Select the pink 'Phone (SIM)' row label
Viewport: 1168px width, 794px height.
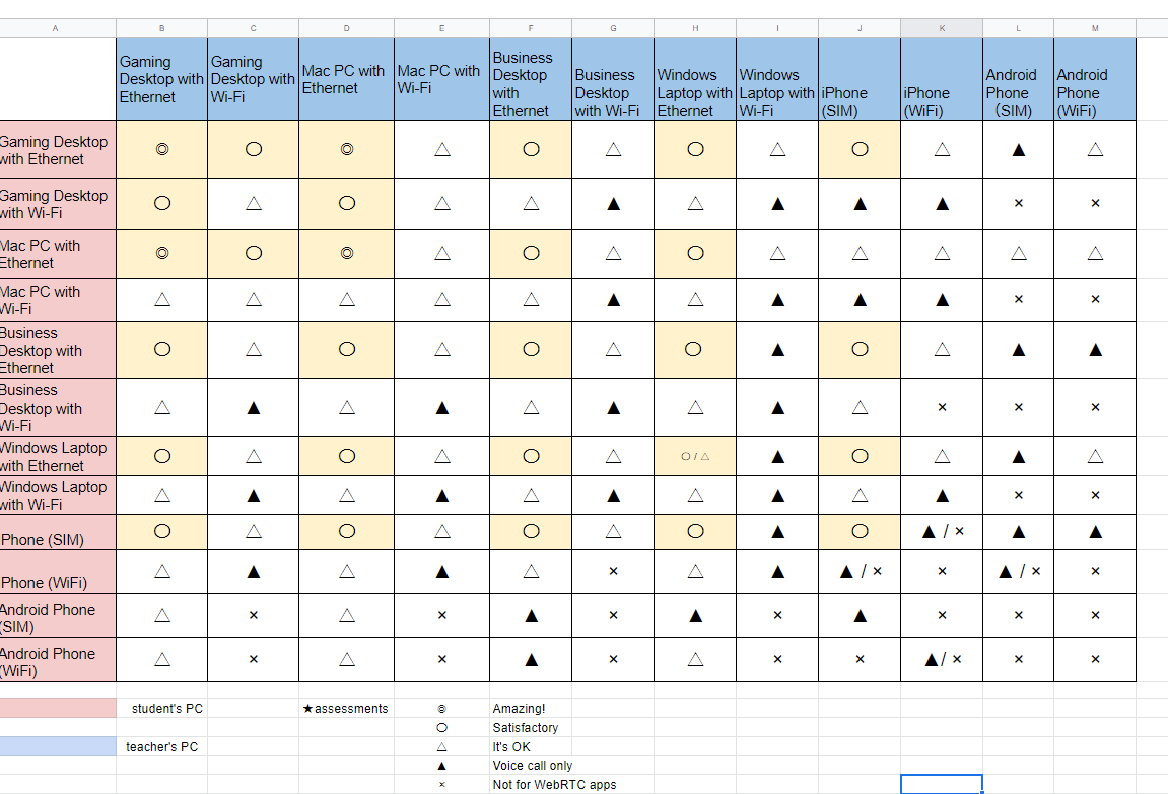pos(58,532)
